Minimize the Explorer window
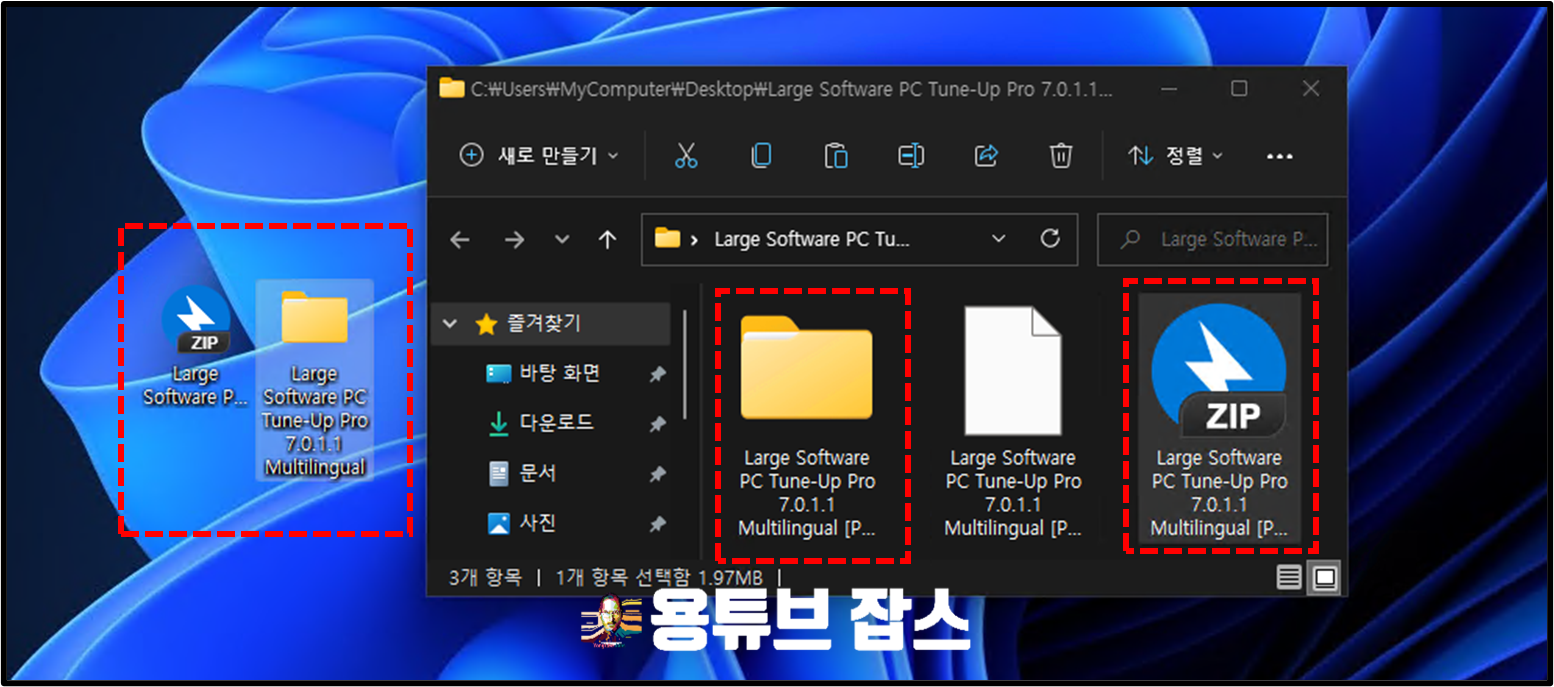1554x687 pixels. 1168,88
